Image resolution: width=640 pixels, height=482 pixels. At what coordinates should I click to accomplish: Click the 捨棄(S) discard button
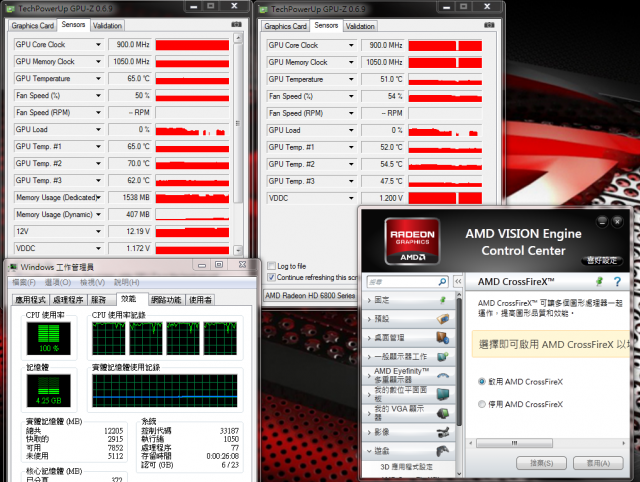[541, 463]
